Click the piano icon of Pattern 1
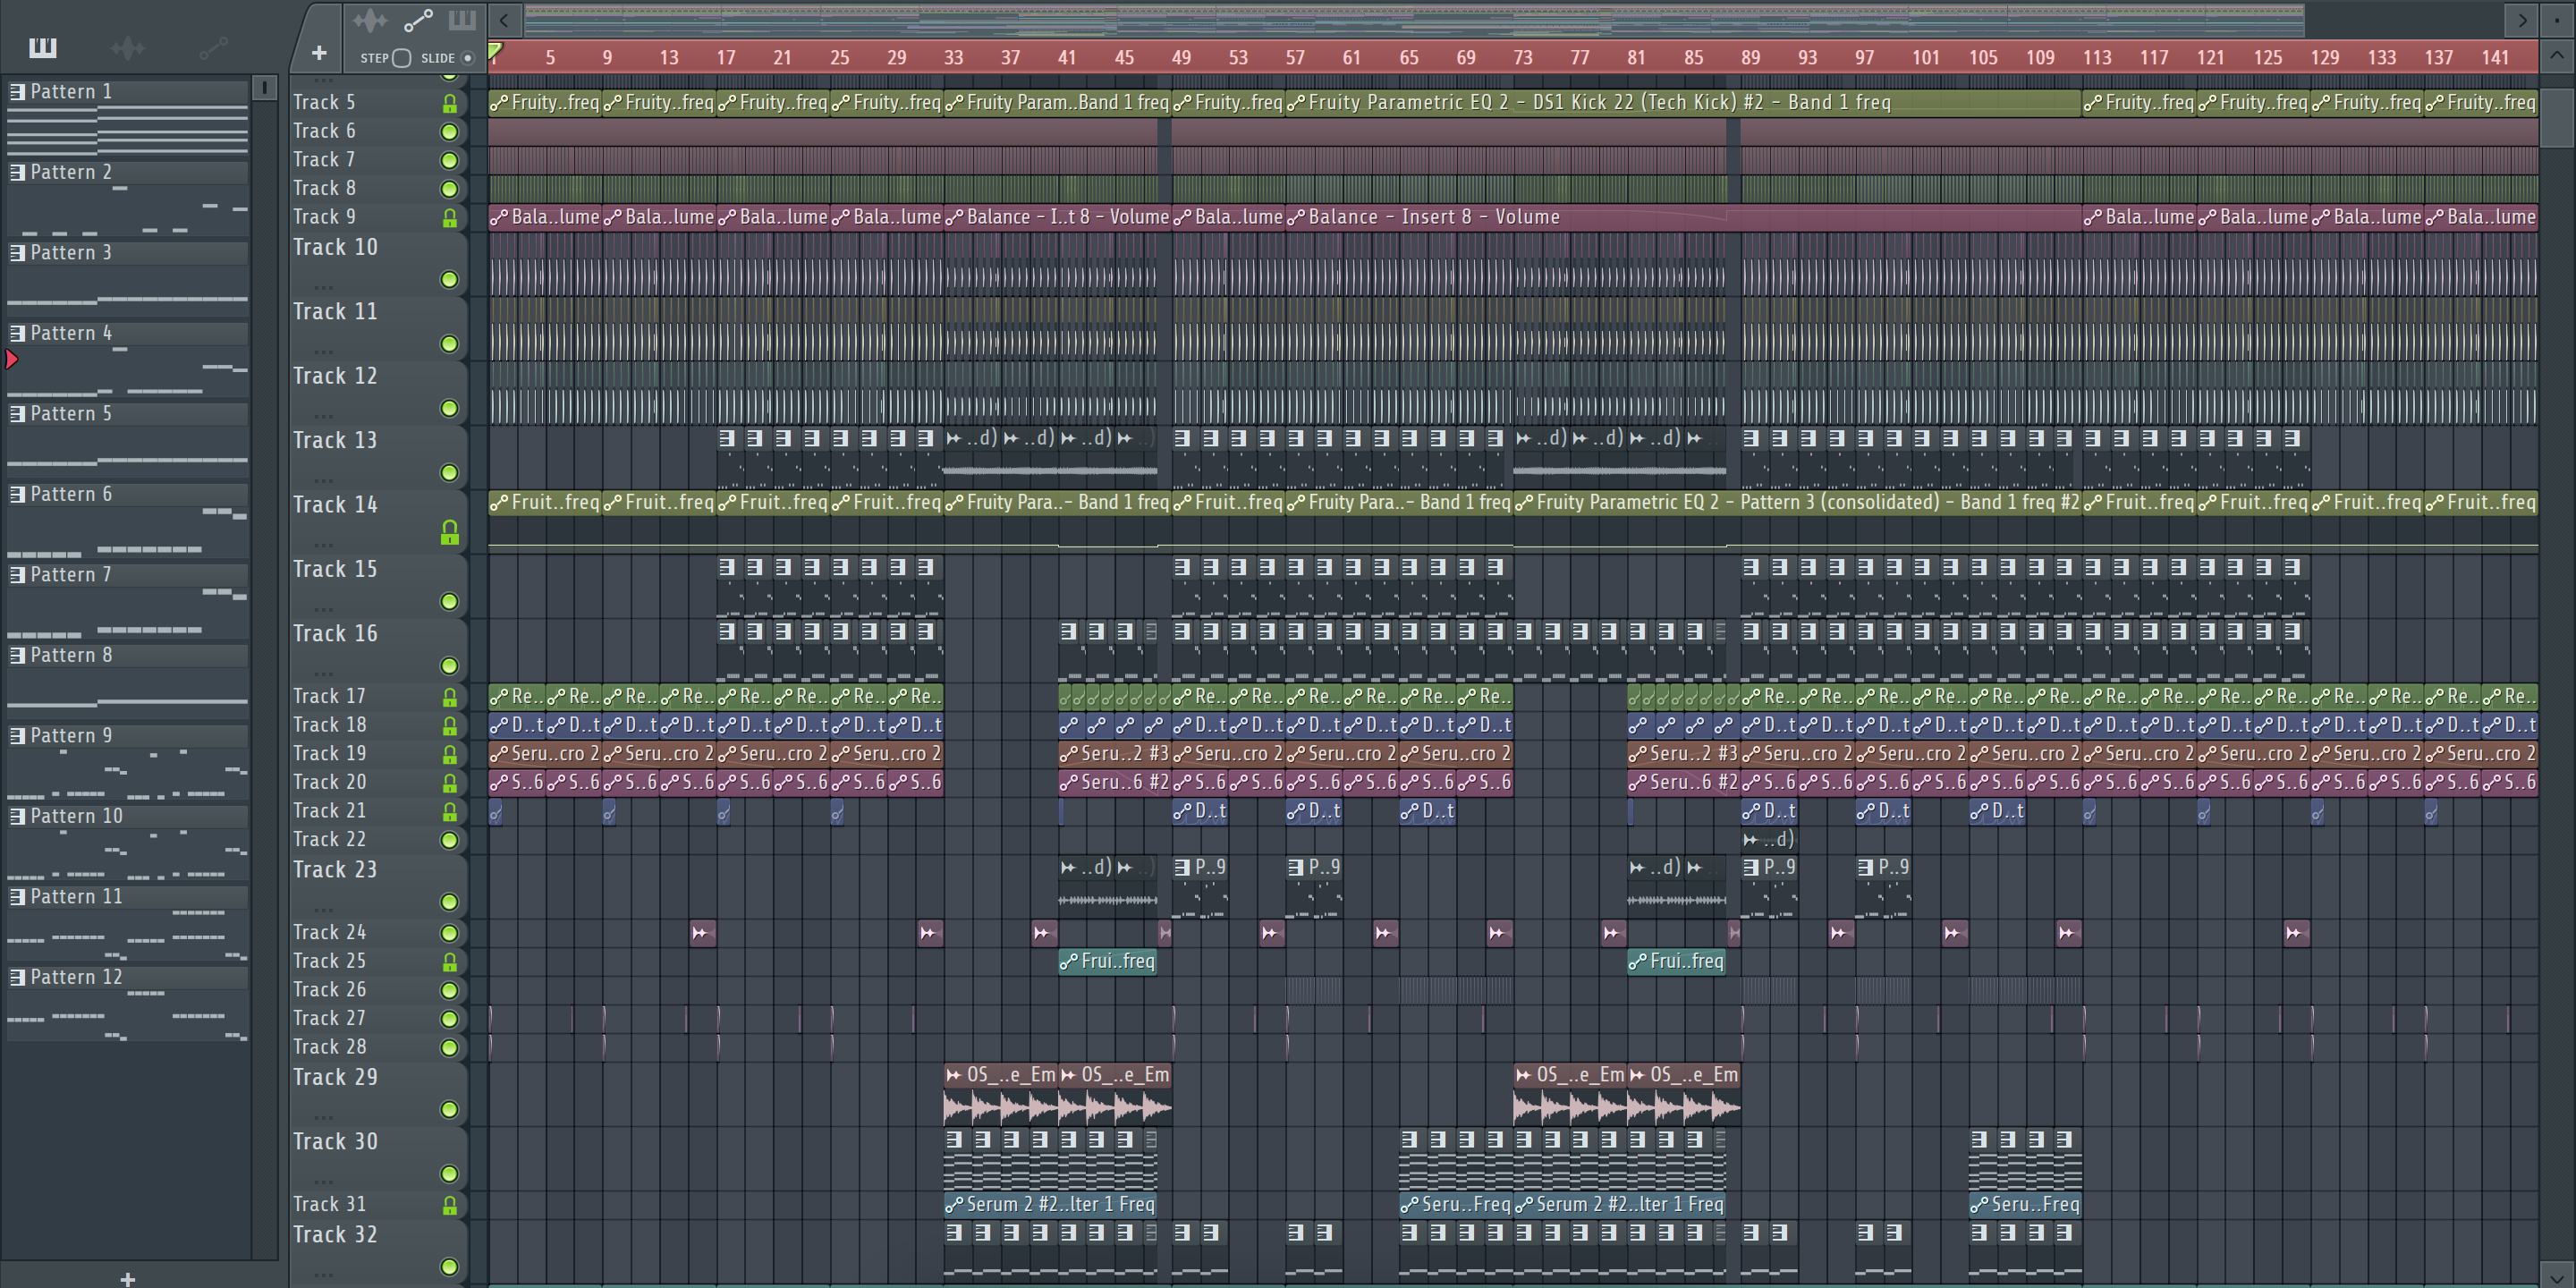 tap(17, 92)
